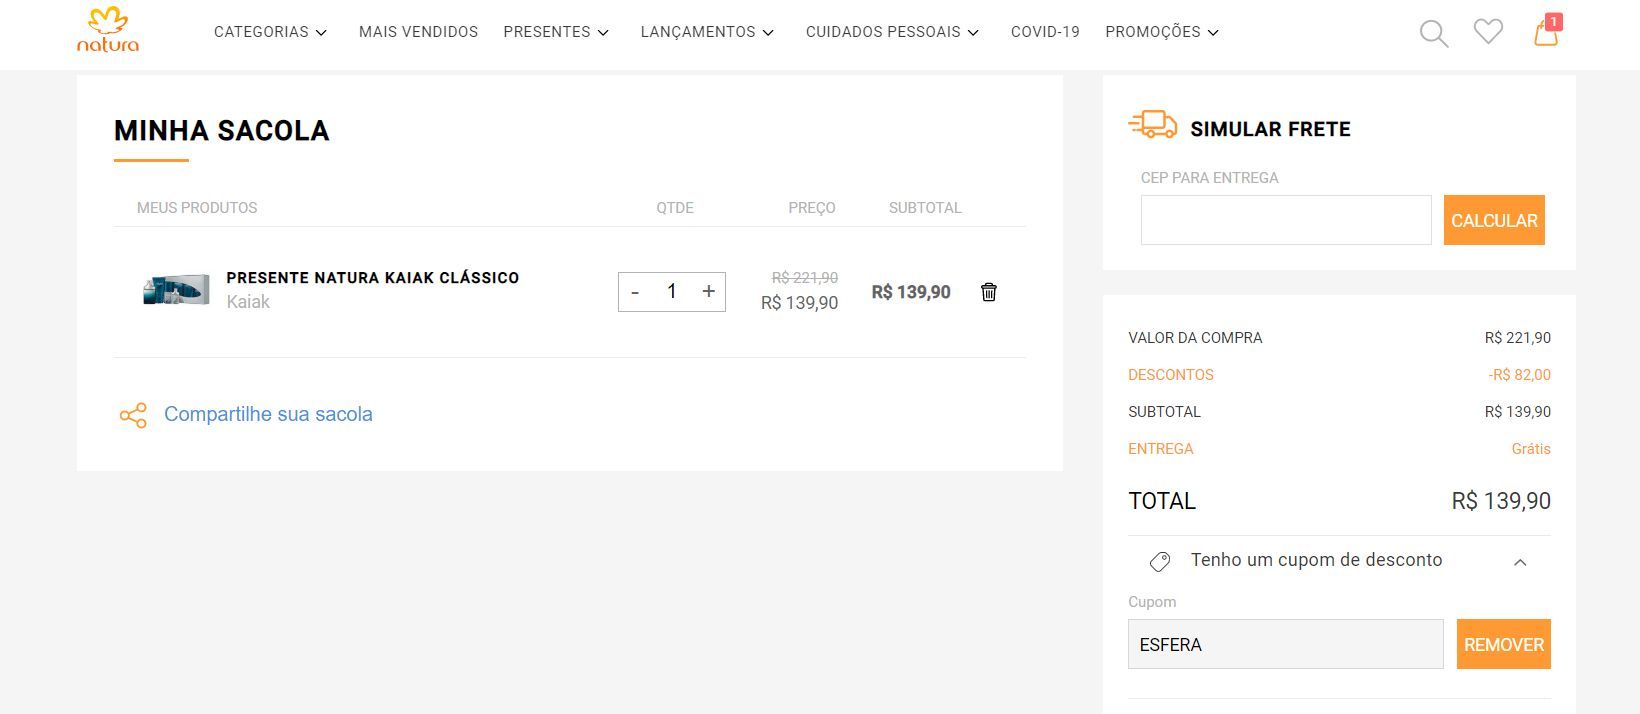The width and height of the screenshot is (1640, 714).
Task: Click the Calcular shipping button
Action: [x=1494, y=220]
